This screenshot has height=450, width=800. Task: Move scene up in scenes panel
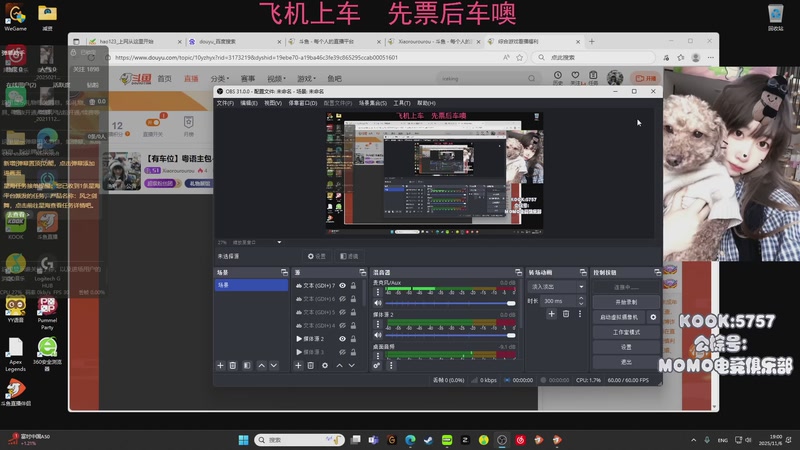[261, 365]
